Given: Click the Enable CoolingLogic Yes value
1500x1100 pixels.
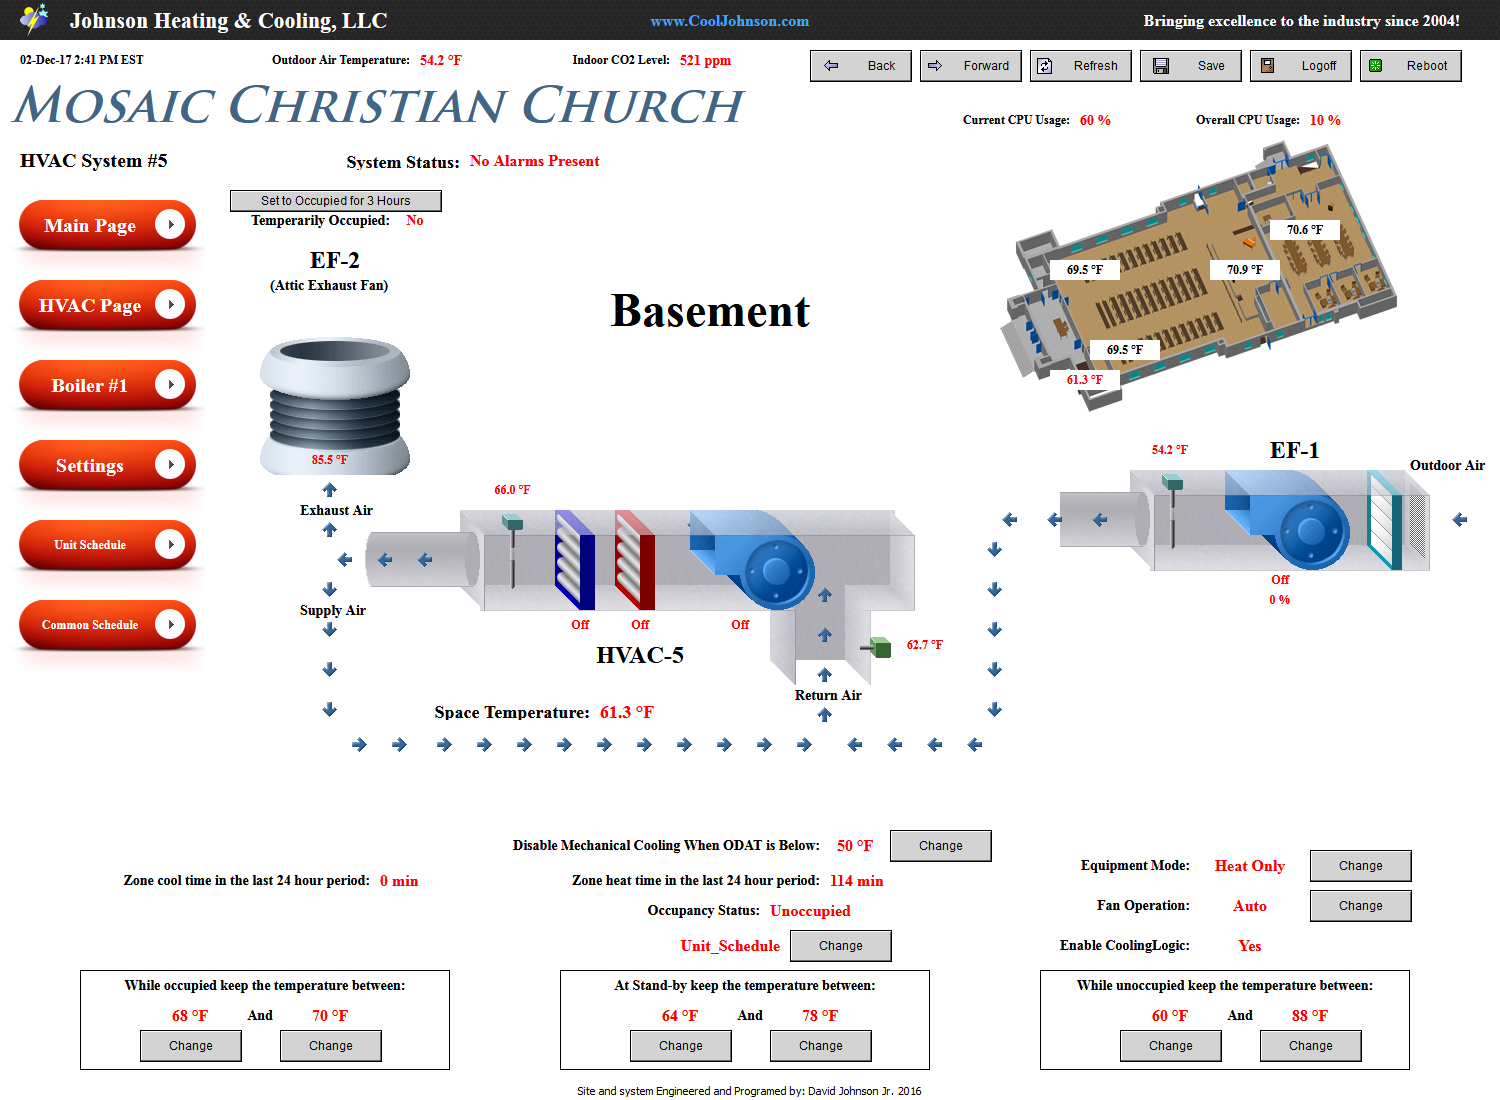Looking at the screenshot, I should [x=1249, y=946].
